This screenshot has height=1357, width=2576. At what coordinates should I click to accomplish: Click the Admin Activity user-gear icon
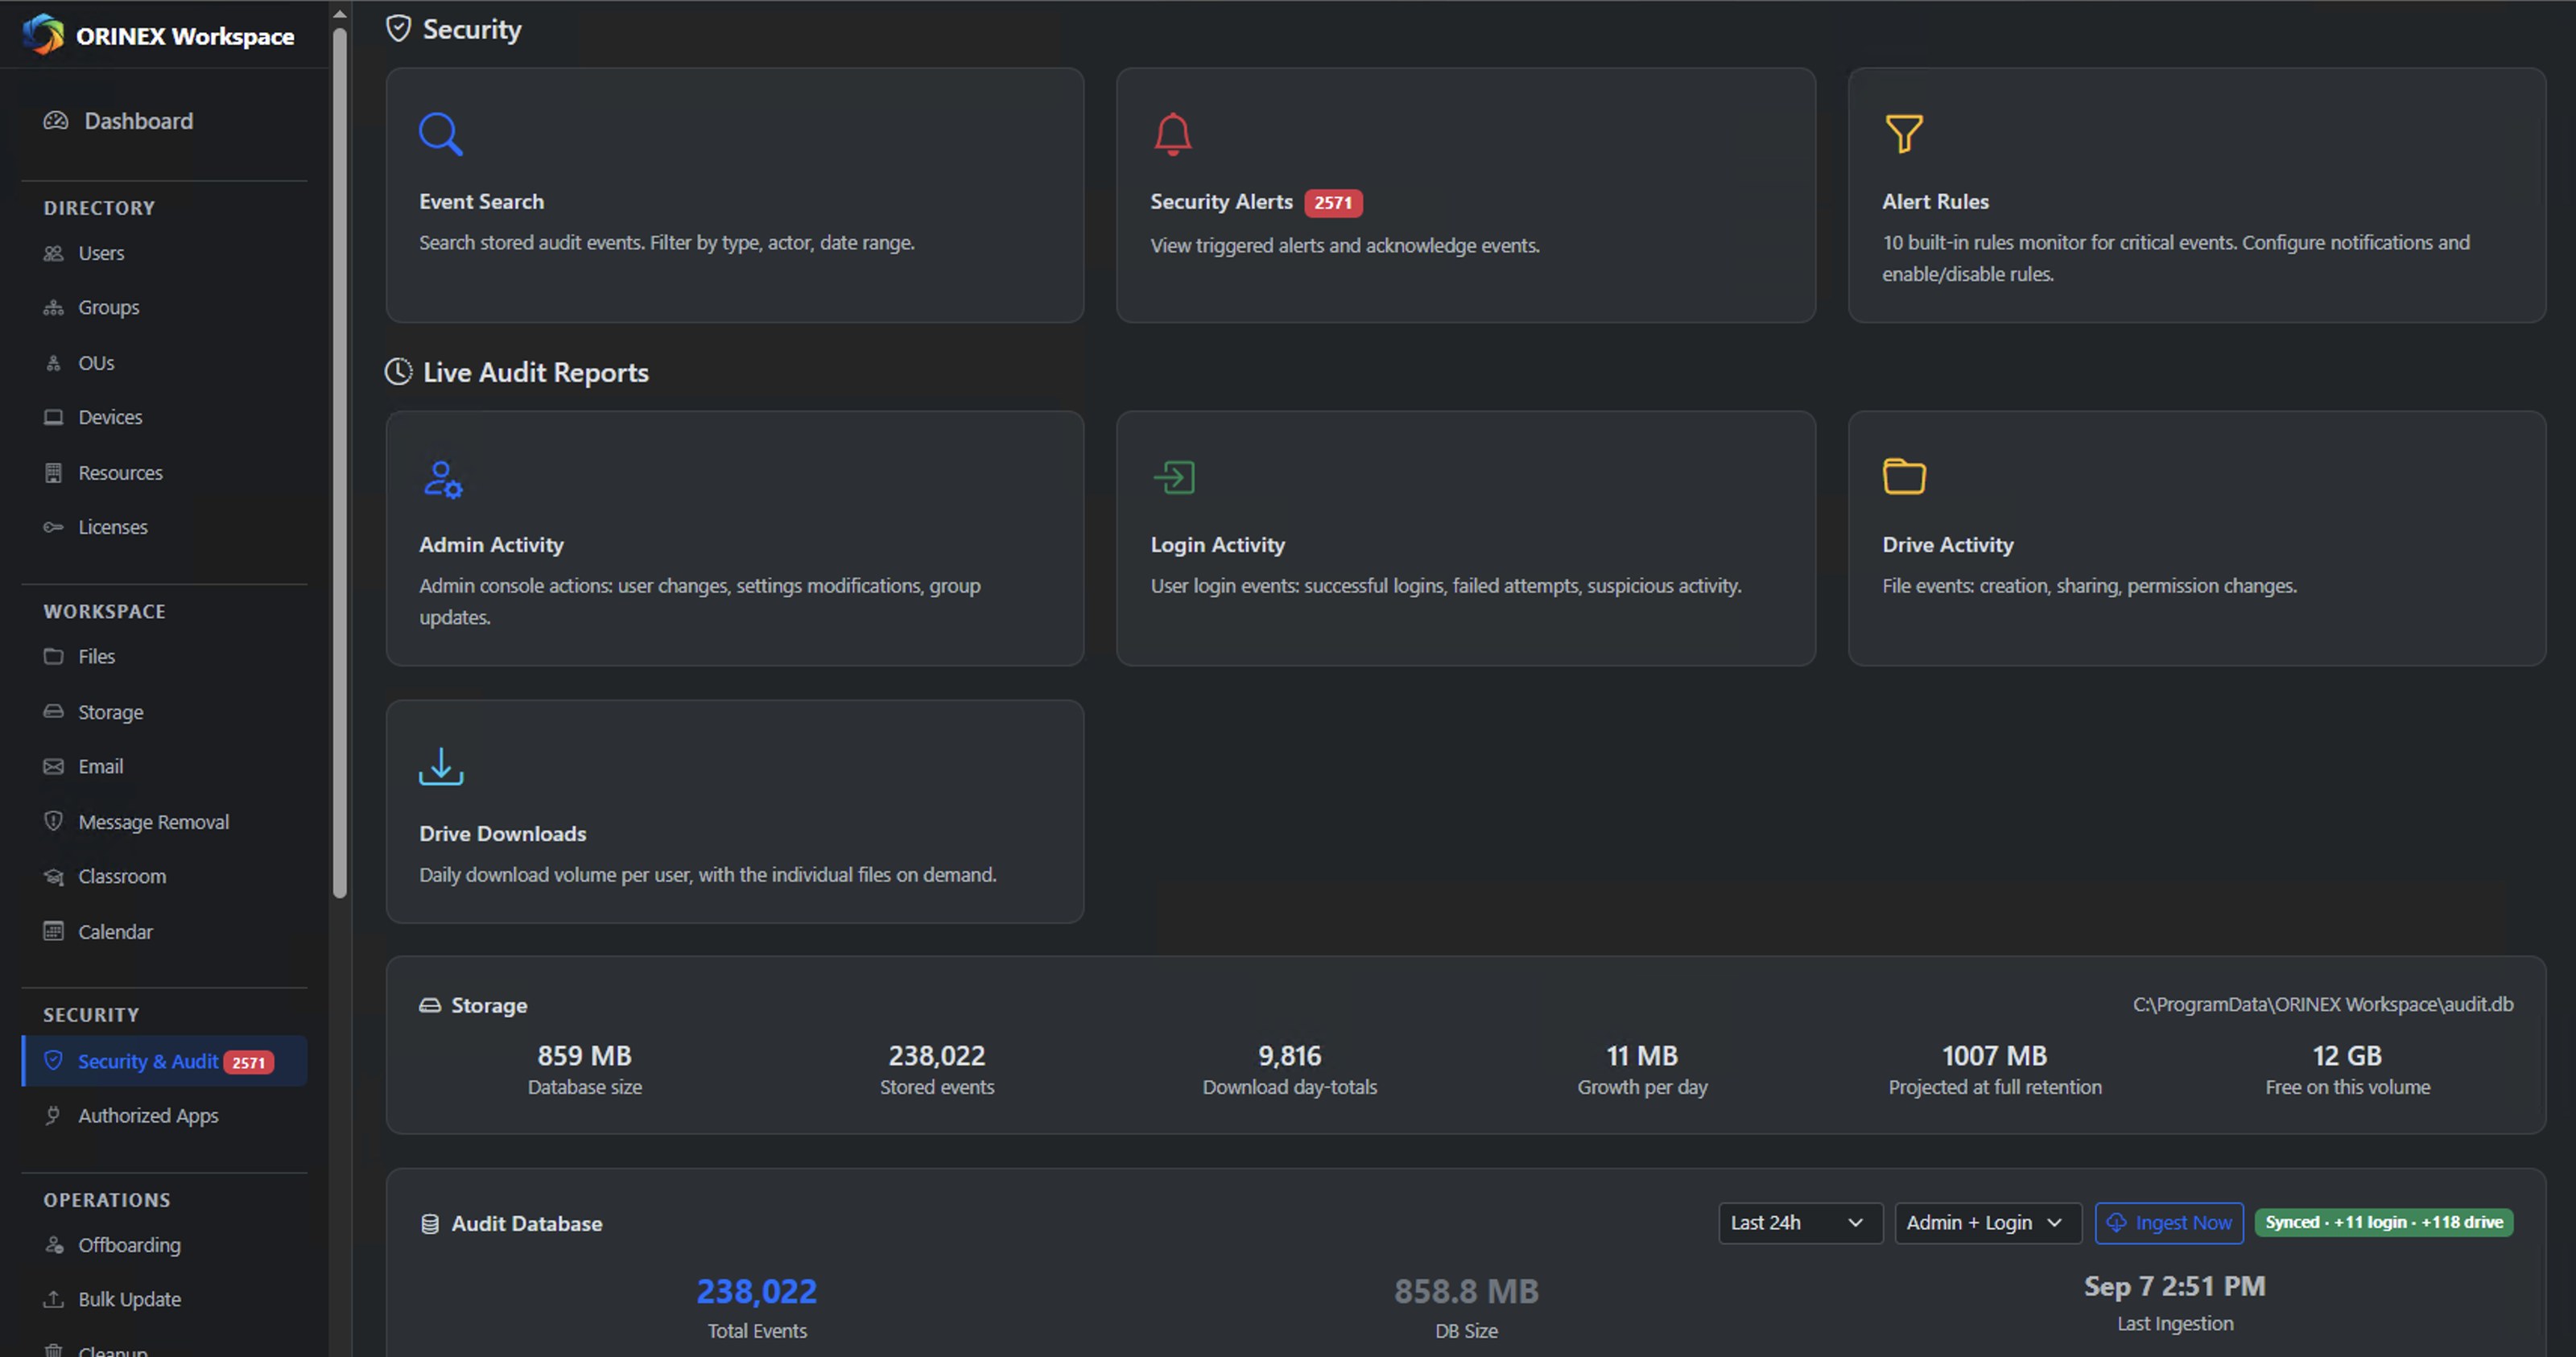442,478
